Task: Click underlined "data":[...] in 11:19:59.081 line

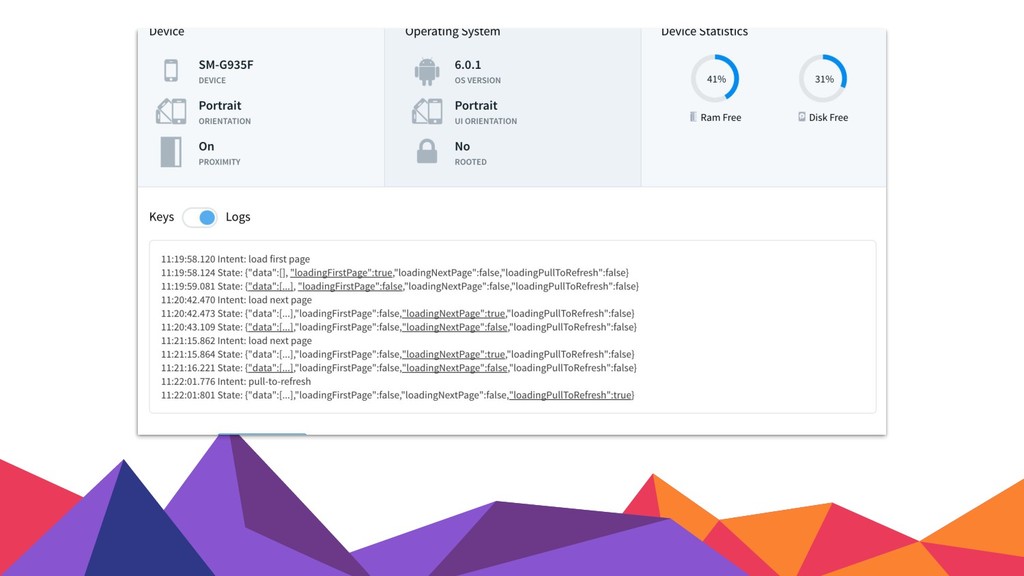Action: [270, 286]
